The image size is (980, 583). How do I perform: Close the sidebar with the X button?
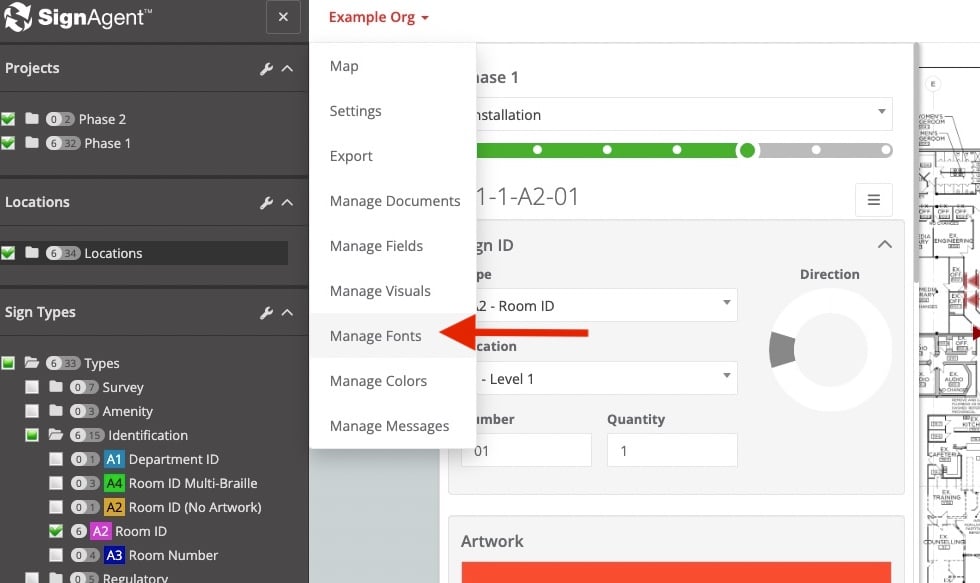pos(283,18)
